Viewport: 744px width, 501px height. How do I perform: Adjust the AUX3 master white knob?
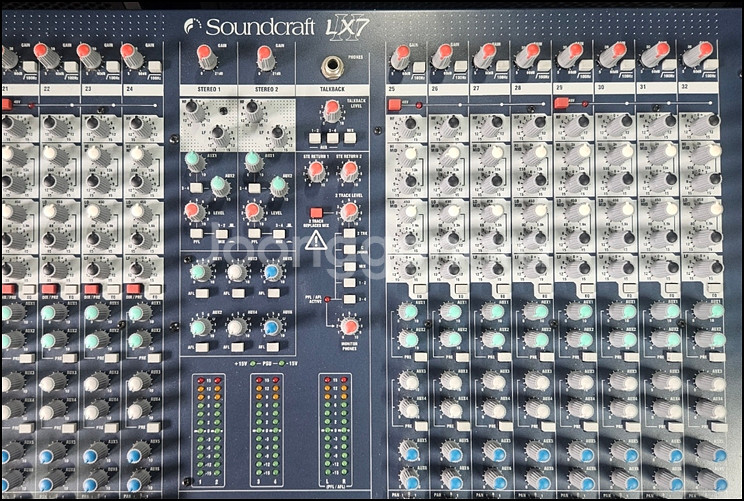click(236, 273)
